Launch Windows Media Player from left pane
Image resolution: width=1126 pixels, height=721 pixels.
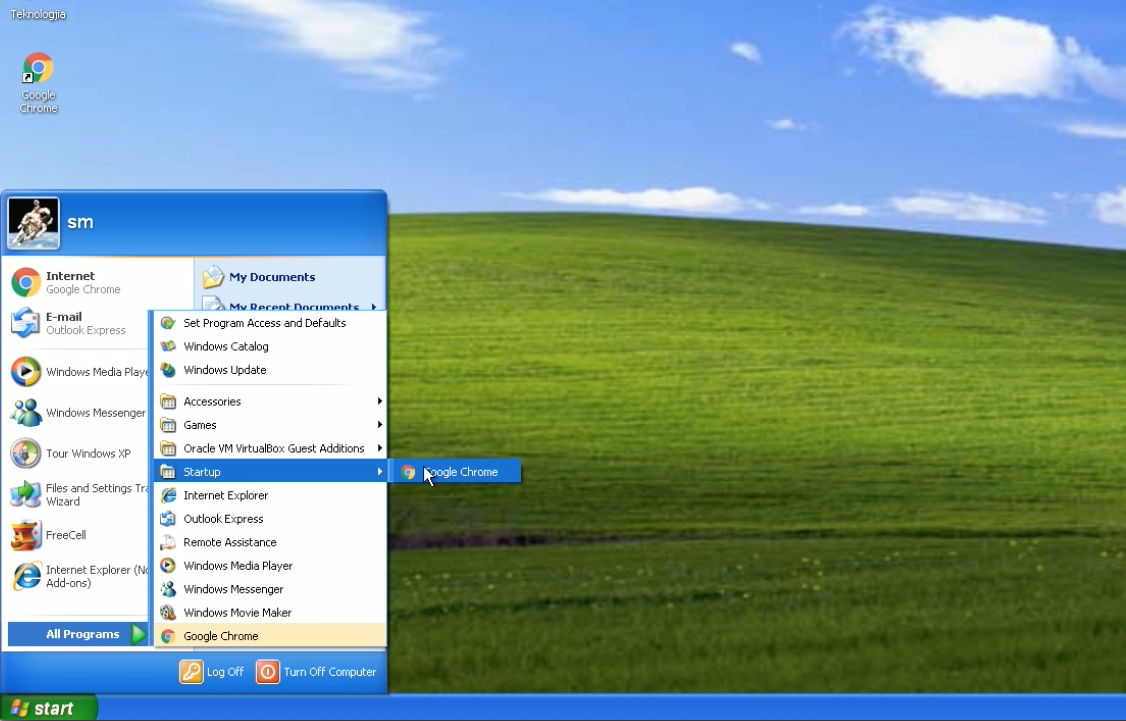click(x=26, y=371)
